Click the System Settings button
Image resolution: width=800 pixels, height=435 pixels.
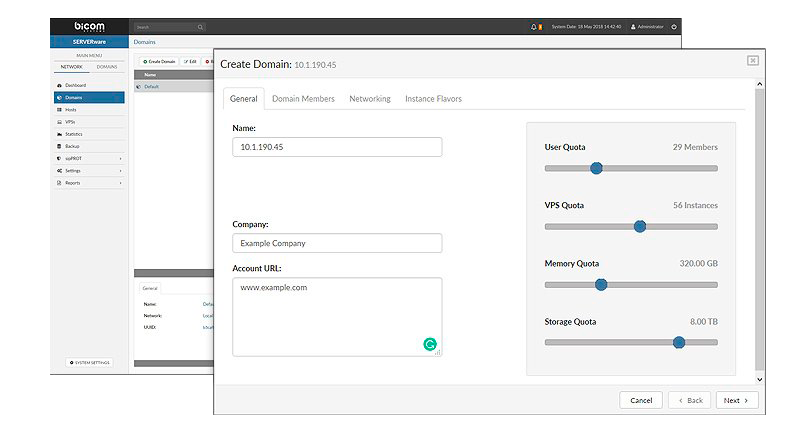coord(89,362)
